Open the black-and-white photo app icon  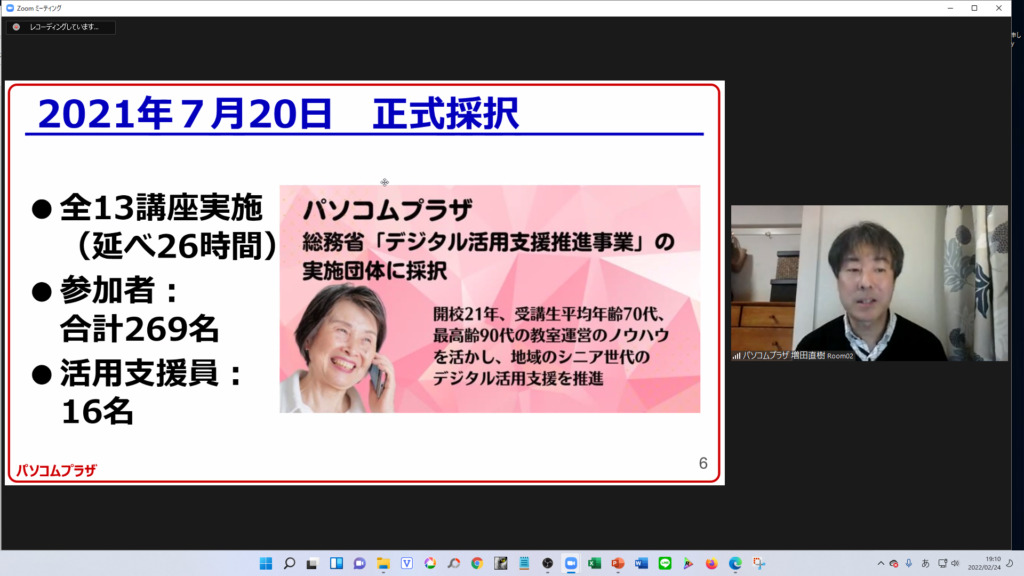(501, 564)
